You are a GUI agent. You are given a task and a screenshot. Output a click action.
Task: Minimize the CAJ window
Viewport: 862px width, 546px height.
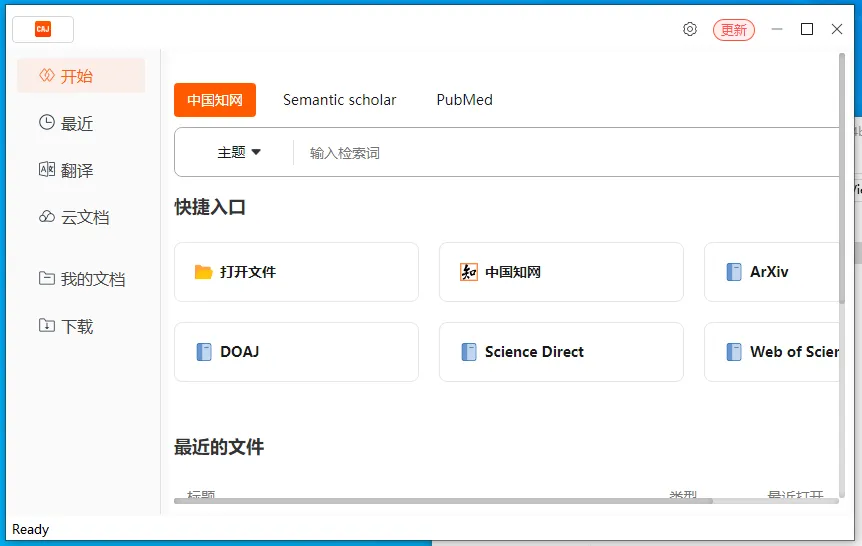pos(777,29)
